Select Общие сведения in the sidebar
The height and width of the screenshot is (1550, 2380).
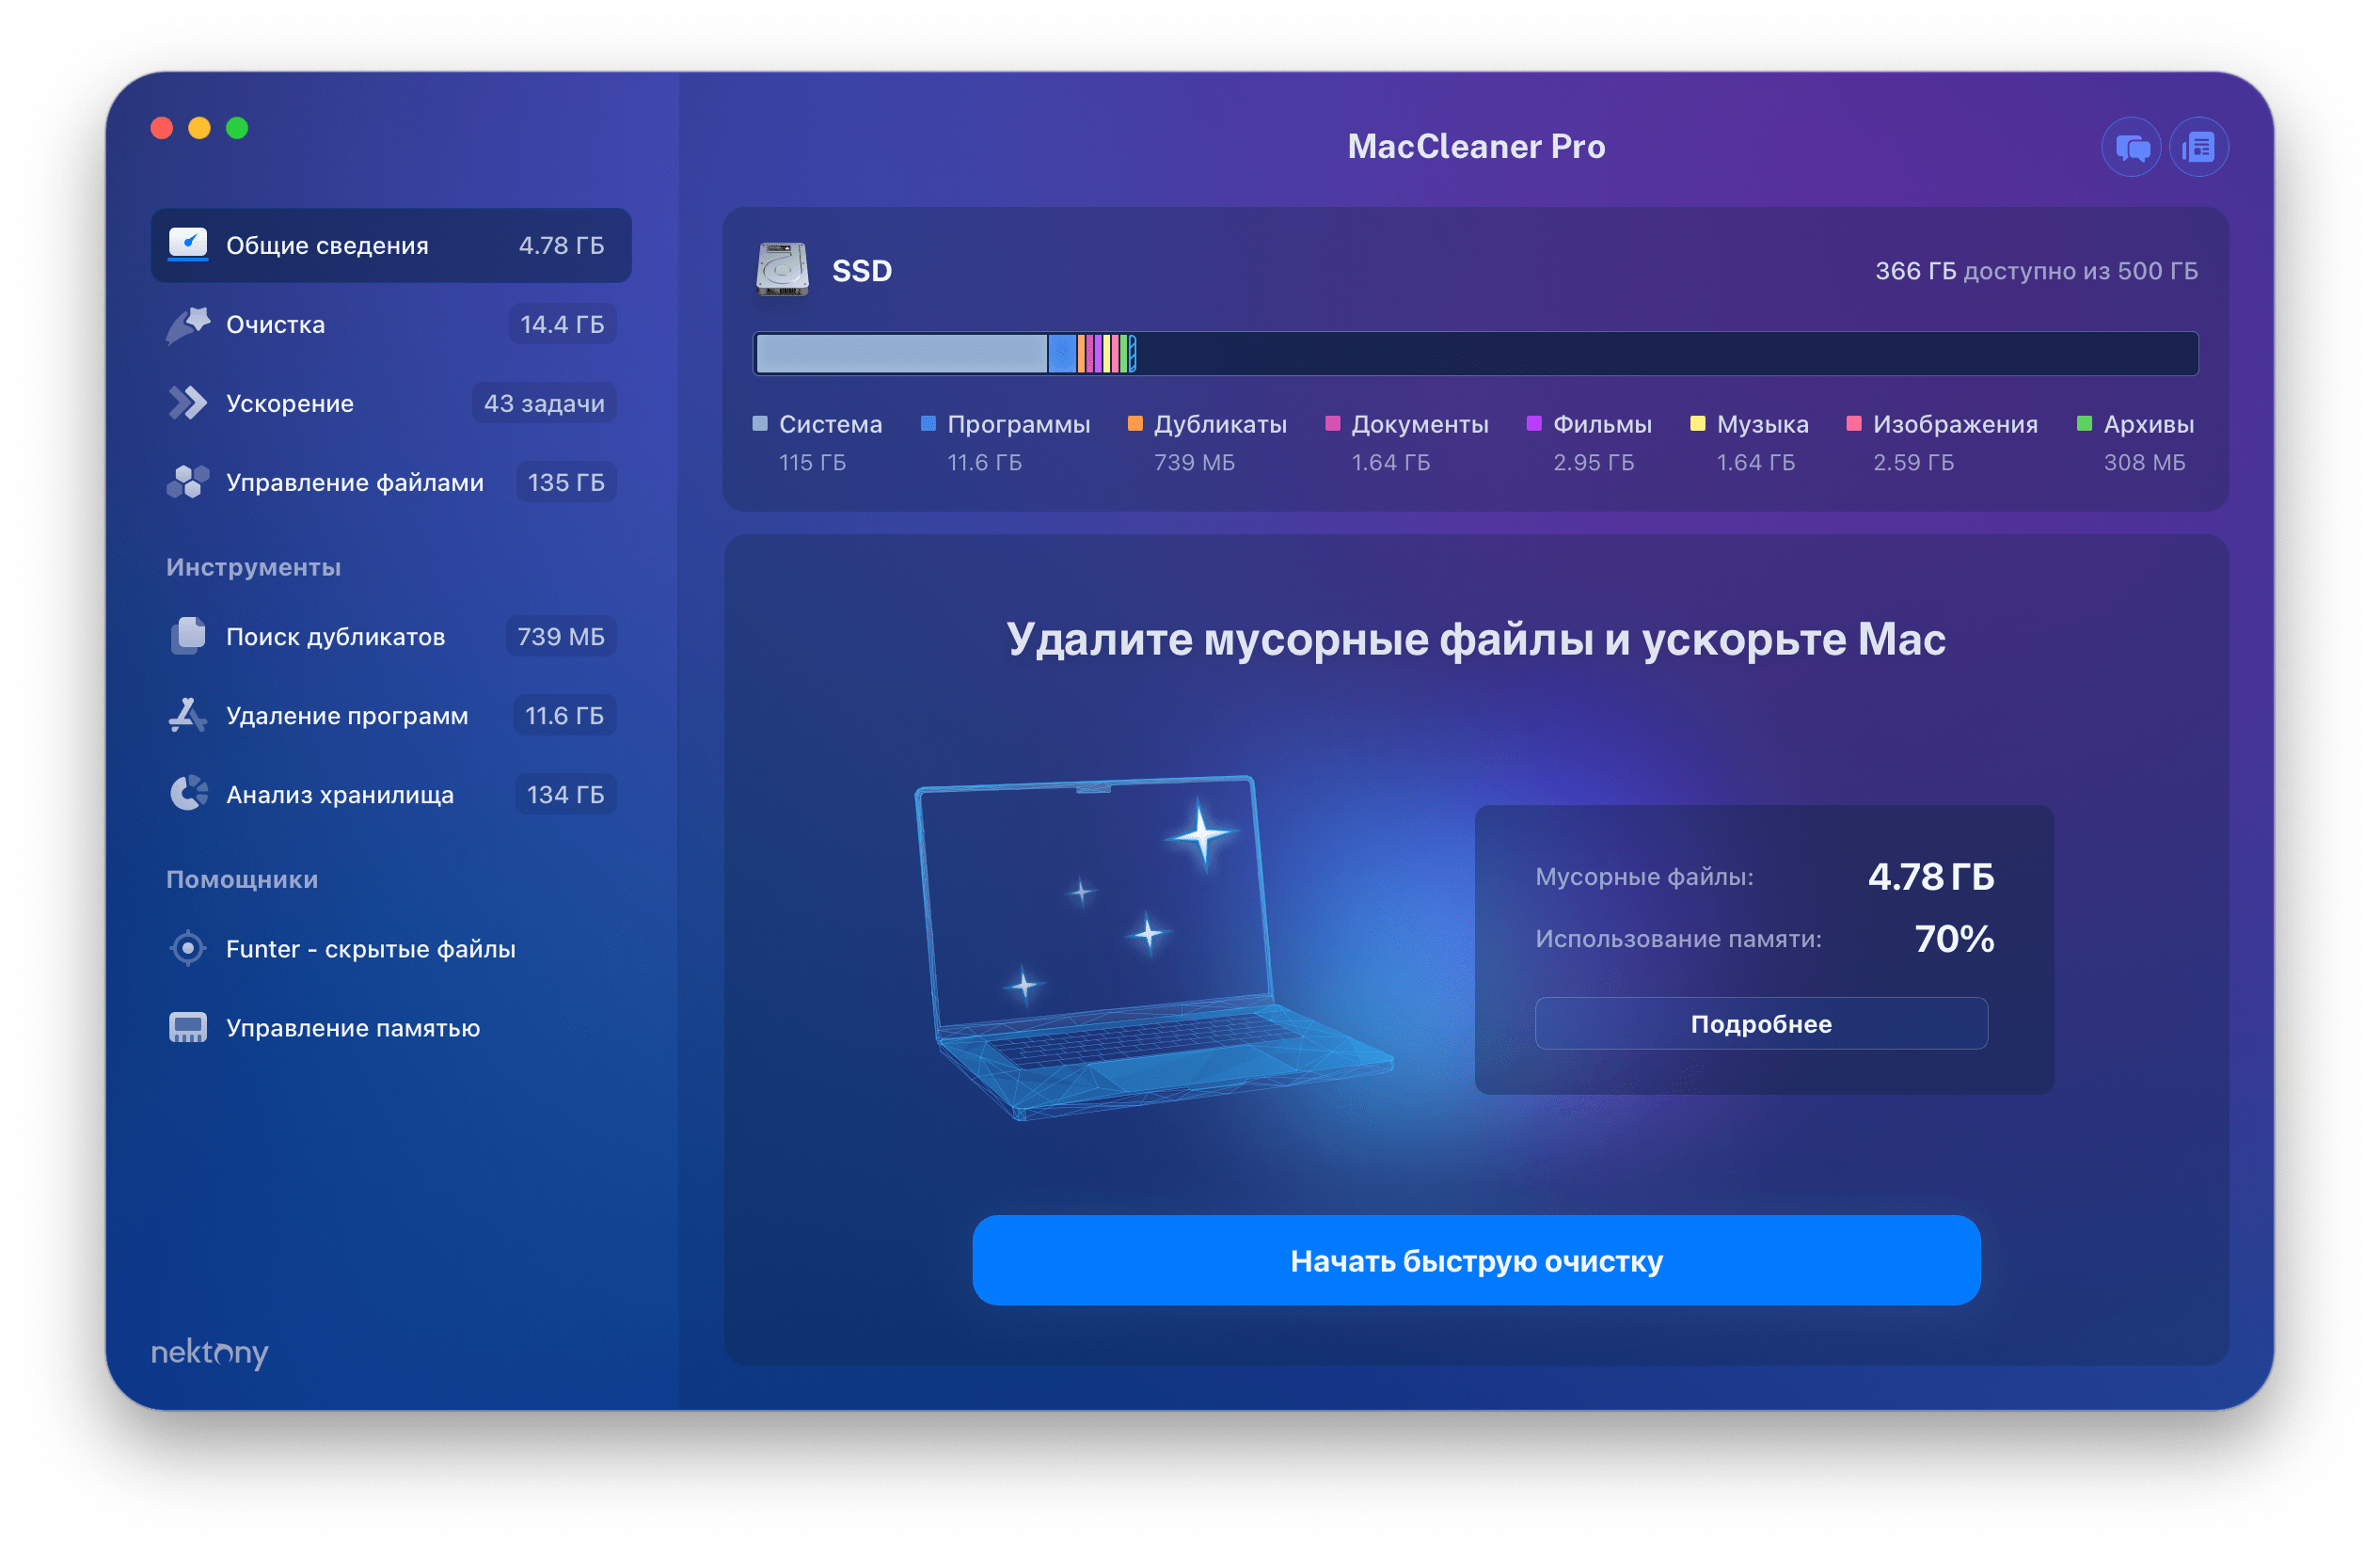coord(391,245)
